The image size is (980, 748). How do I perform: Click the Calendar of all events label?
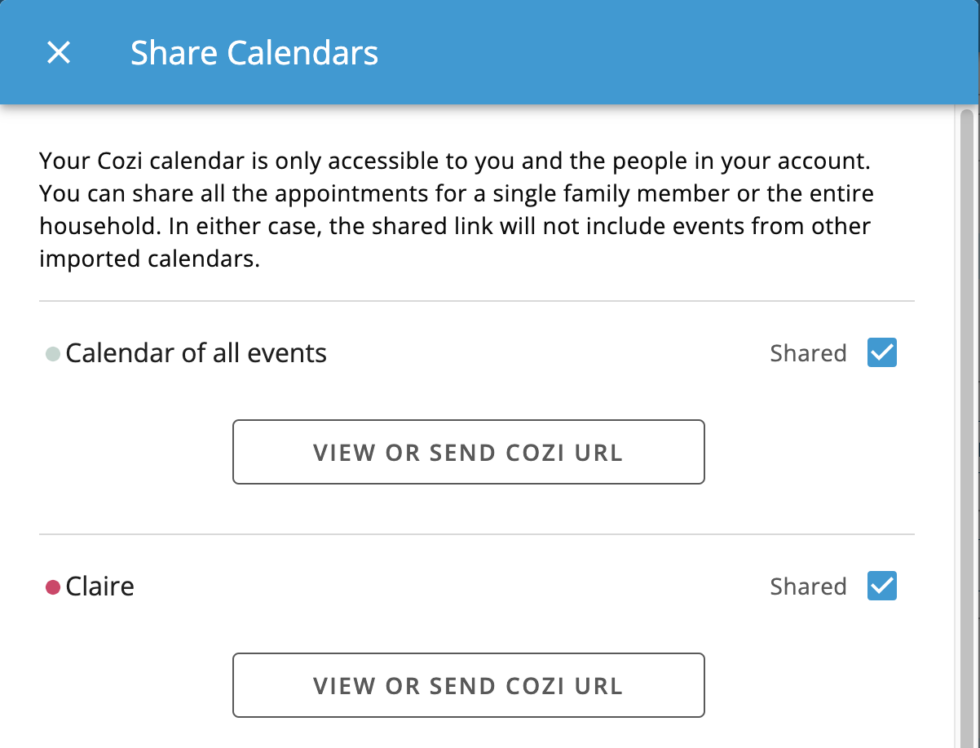point(196,353)
